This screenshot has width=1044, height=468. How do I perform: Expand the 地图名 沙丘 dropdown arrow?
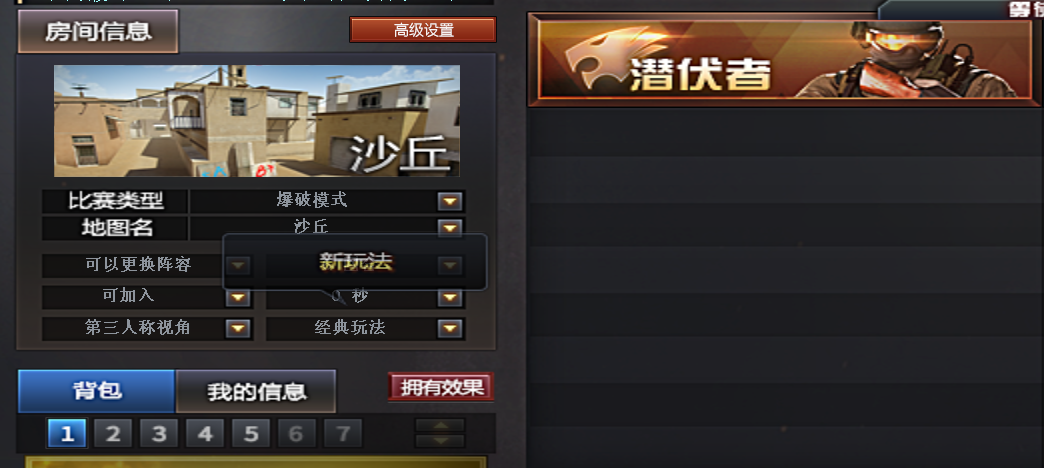coord(450,228)
